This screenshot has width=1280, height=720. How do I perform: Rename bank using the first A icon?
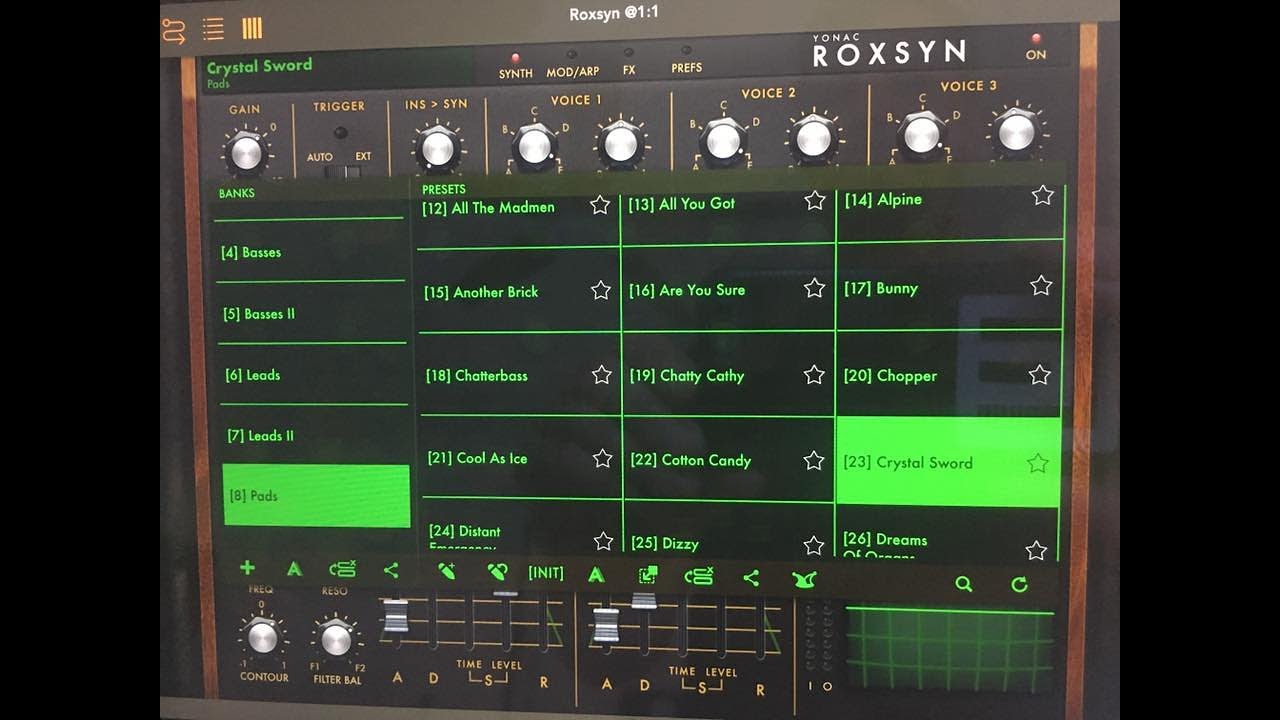[x=294, y=569]
